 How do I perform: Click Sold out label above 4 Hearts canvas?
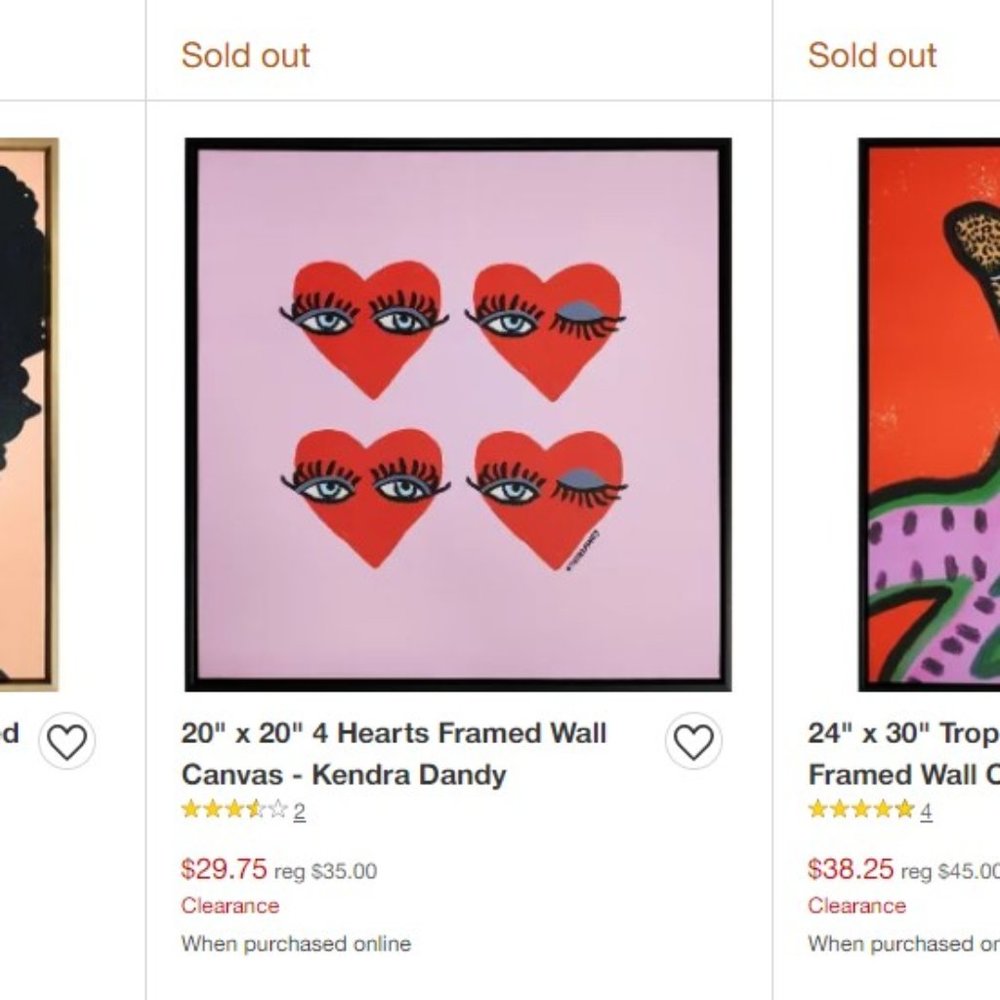coord(246,56)
